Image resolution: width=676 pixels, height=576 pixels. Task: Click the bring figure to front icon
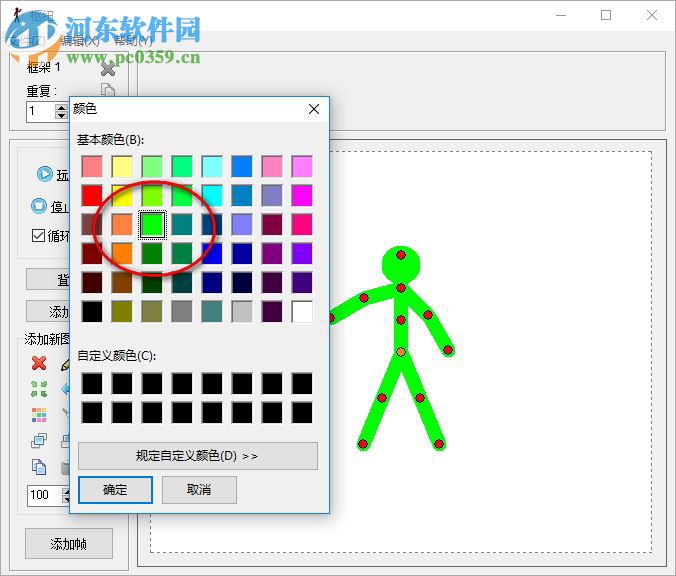click(x=39, y=441)
